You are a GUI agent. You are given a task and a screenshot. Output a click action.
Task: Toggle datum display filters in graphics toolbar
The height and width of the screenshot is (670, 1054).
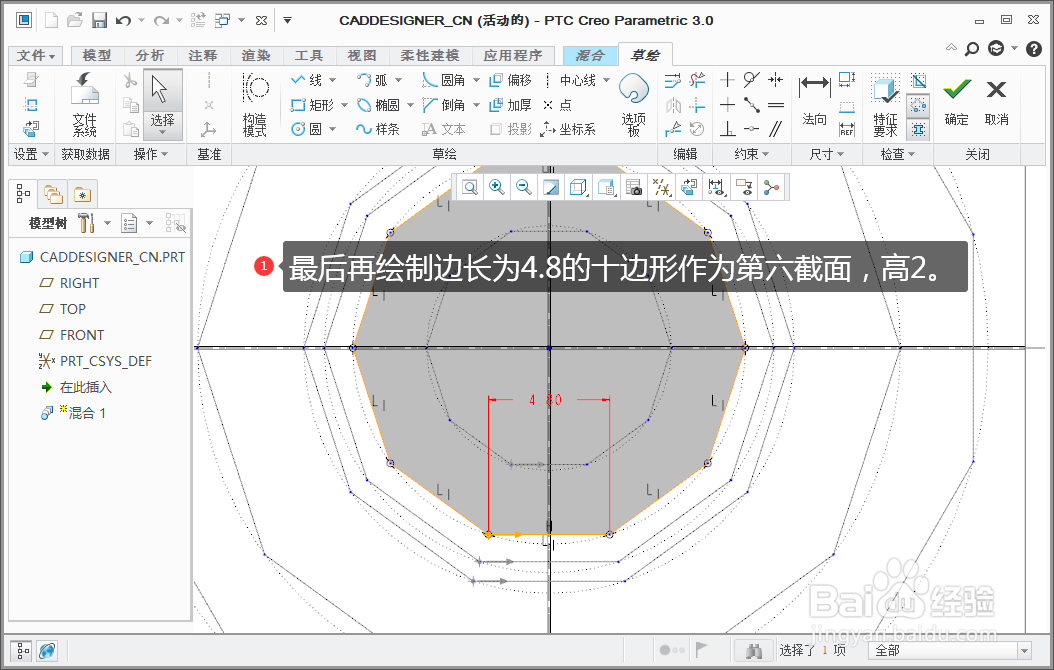pyautogui.click(x=662, y=187)
